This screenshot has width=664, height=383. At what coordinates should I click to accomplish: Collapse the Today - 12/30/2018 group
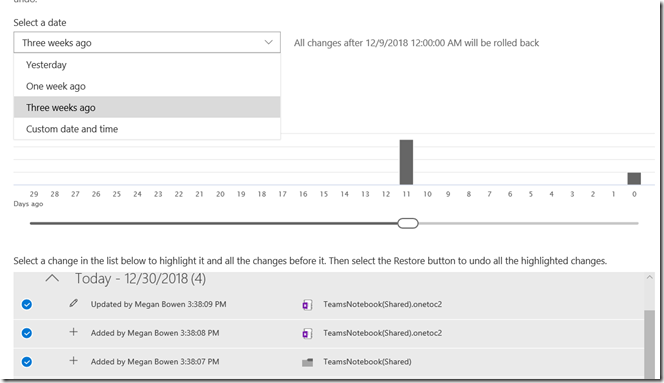[52, 278]
